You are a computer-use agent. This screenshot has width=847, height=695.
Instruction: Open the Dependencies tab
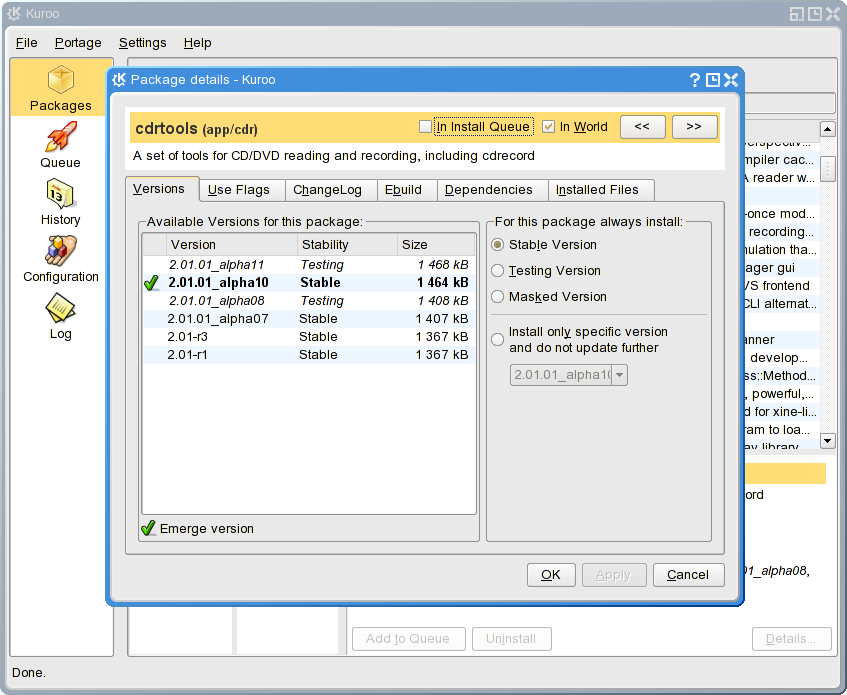click(492, 190)
